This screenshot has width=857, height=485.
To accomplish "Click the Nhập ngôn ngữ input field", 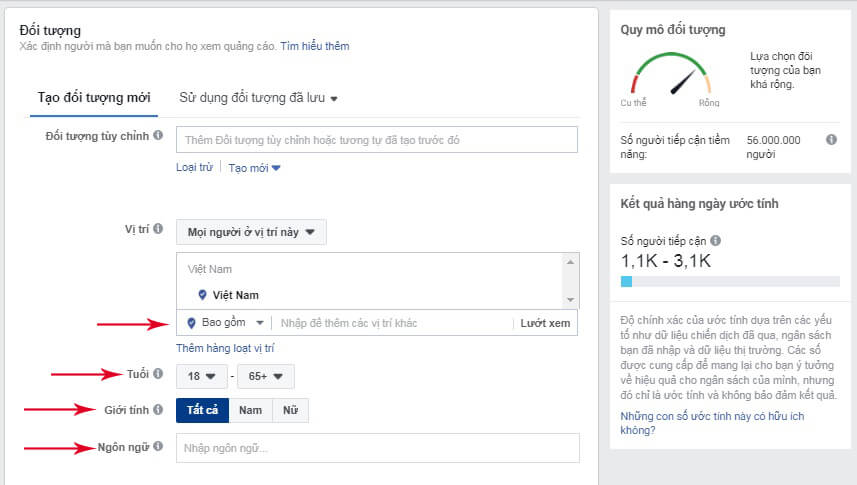I will pos(377,448).
